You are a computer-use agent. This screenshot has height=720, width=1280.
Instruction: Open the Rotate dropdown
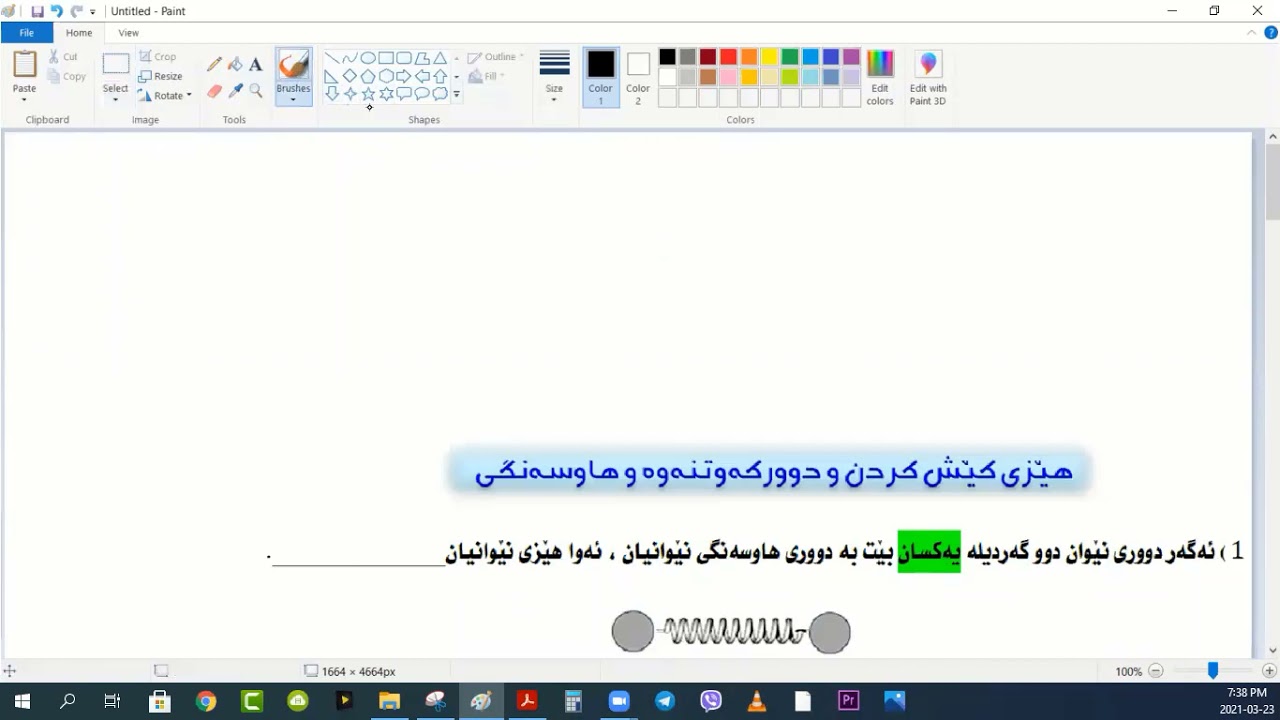coord(165,96)
